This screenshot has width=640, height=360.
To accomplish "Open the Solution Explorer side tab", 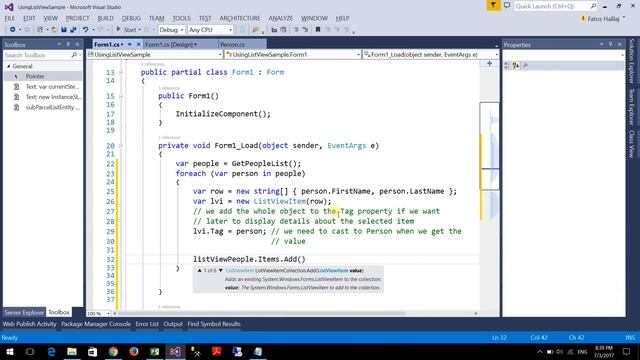I will click(632, 62).
